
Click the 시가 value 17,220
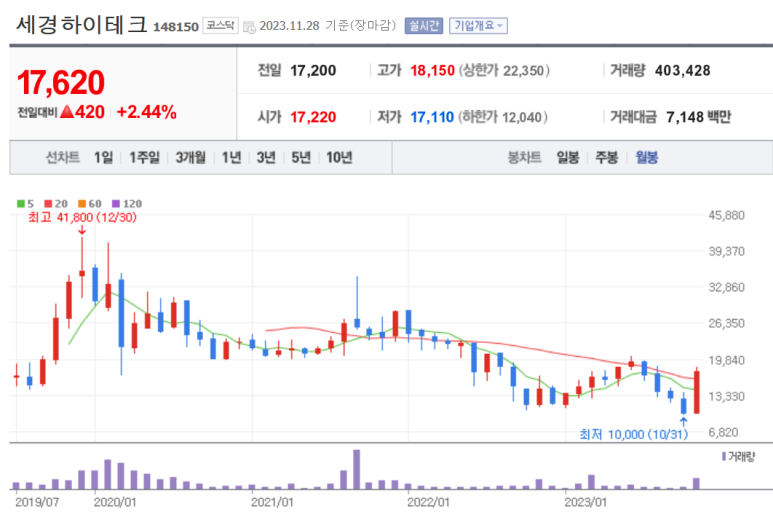coord(313,117)
